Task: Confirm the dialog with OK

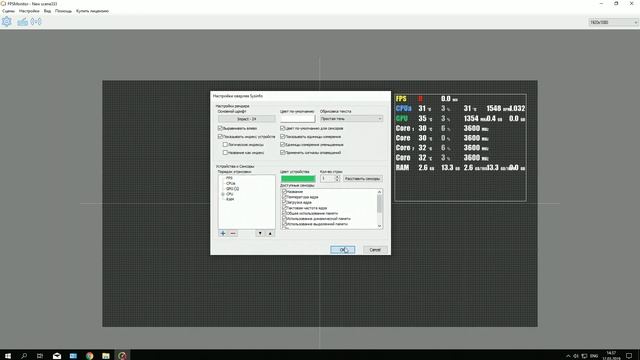Action: coord(342,250)
